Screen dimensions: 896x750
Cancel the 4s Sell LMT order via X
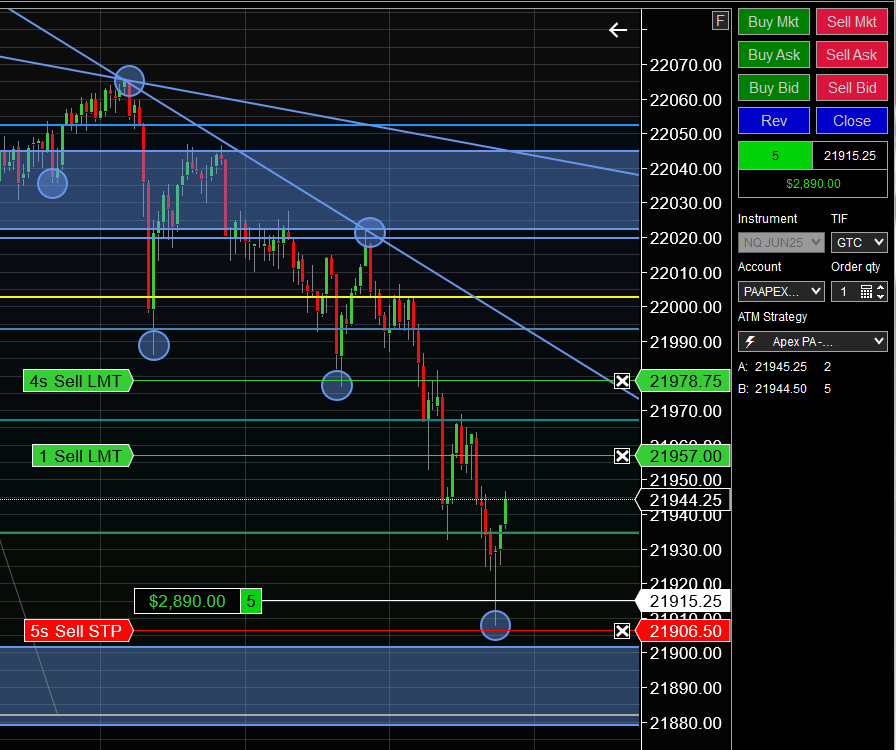[622, 381]
